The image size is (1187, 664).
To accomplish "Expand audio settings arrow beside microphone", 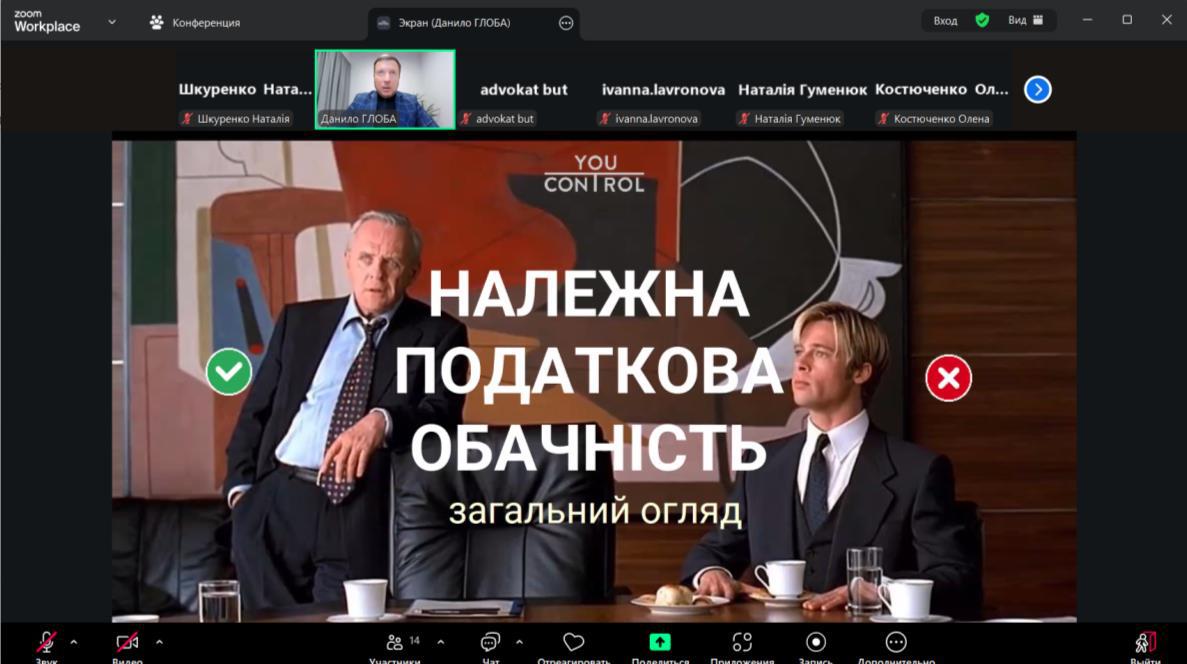I will point(74,642).
